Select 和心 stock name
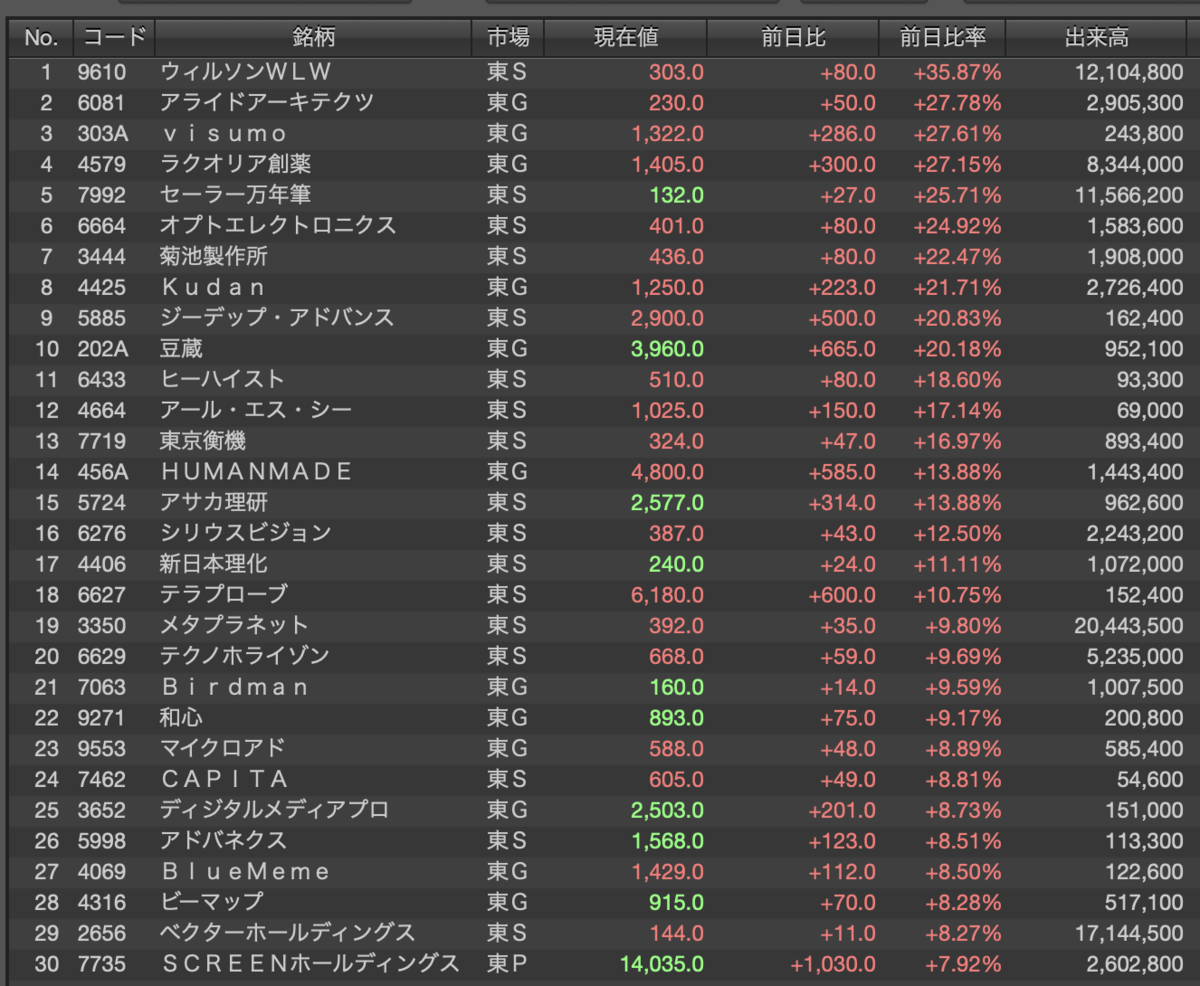This screenshot has height=986, width=1200. pyautogui.click(x=181, y=718)
